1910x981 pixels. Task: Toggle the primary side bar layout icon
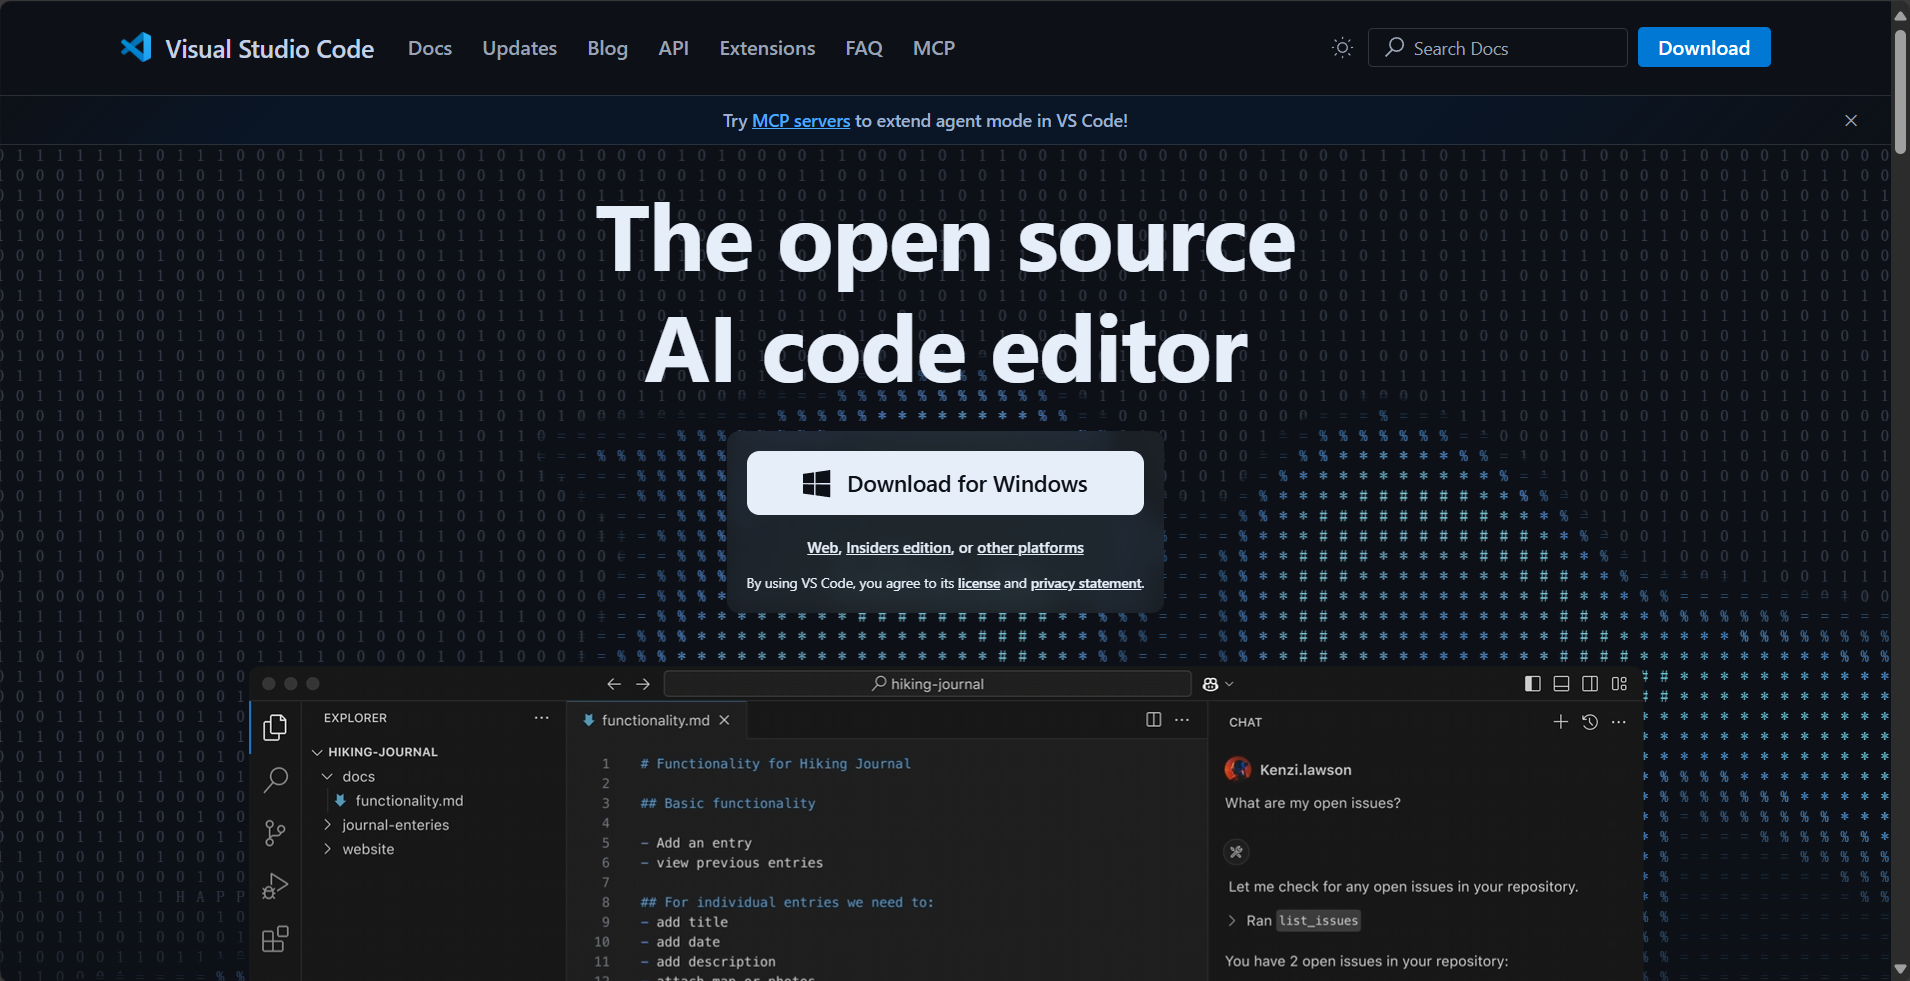1532,684
